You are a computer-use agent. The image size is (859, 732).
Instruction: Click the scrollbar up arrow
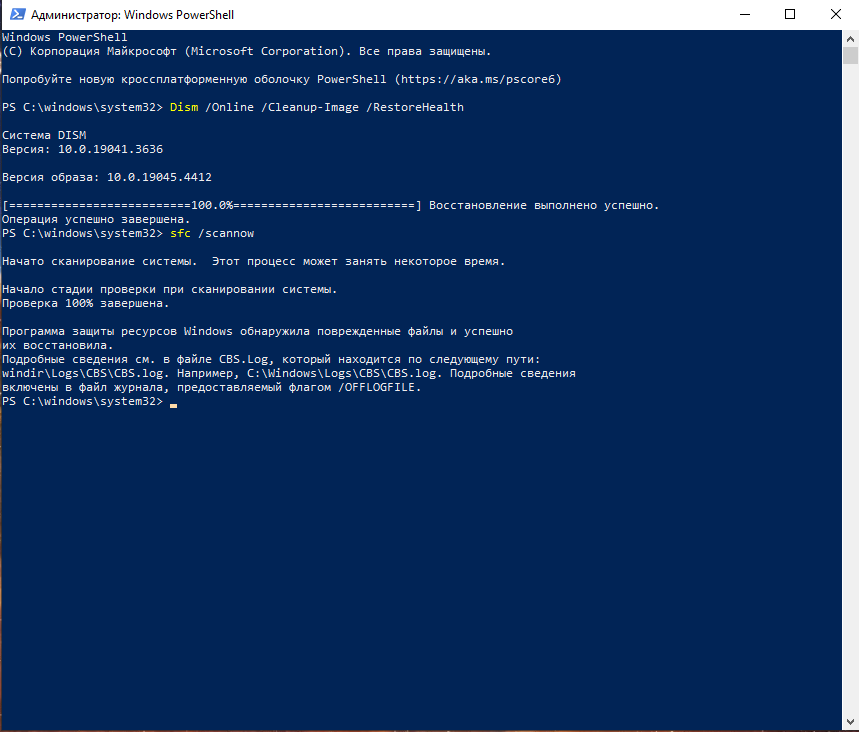849,38
